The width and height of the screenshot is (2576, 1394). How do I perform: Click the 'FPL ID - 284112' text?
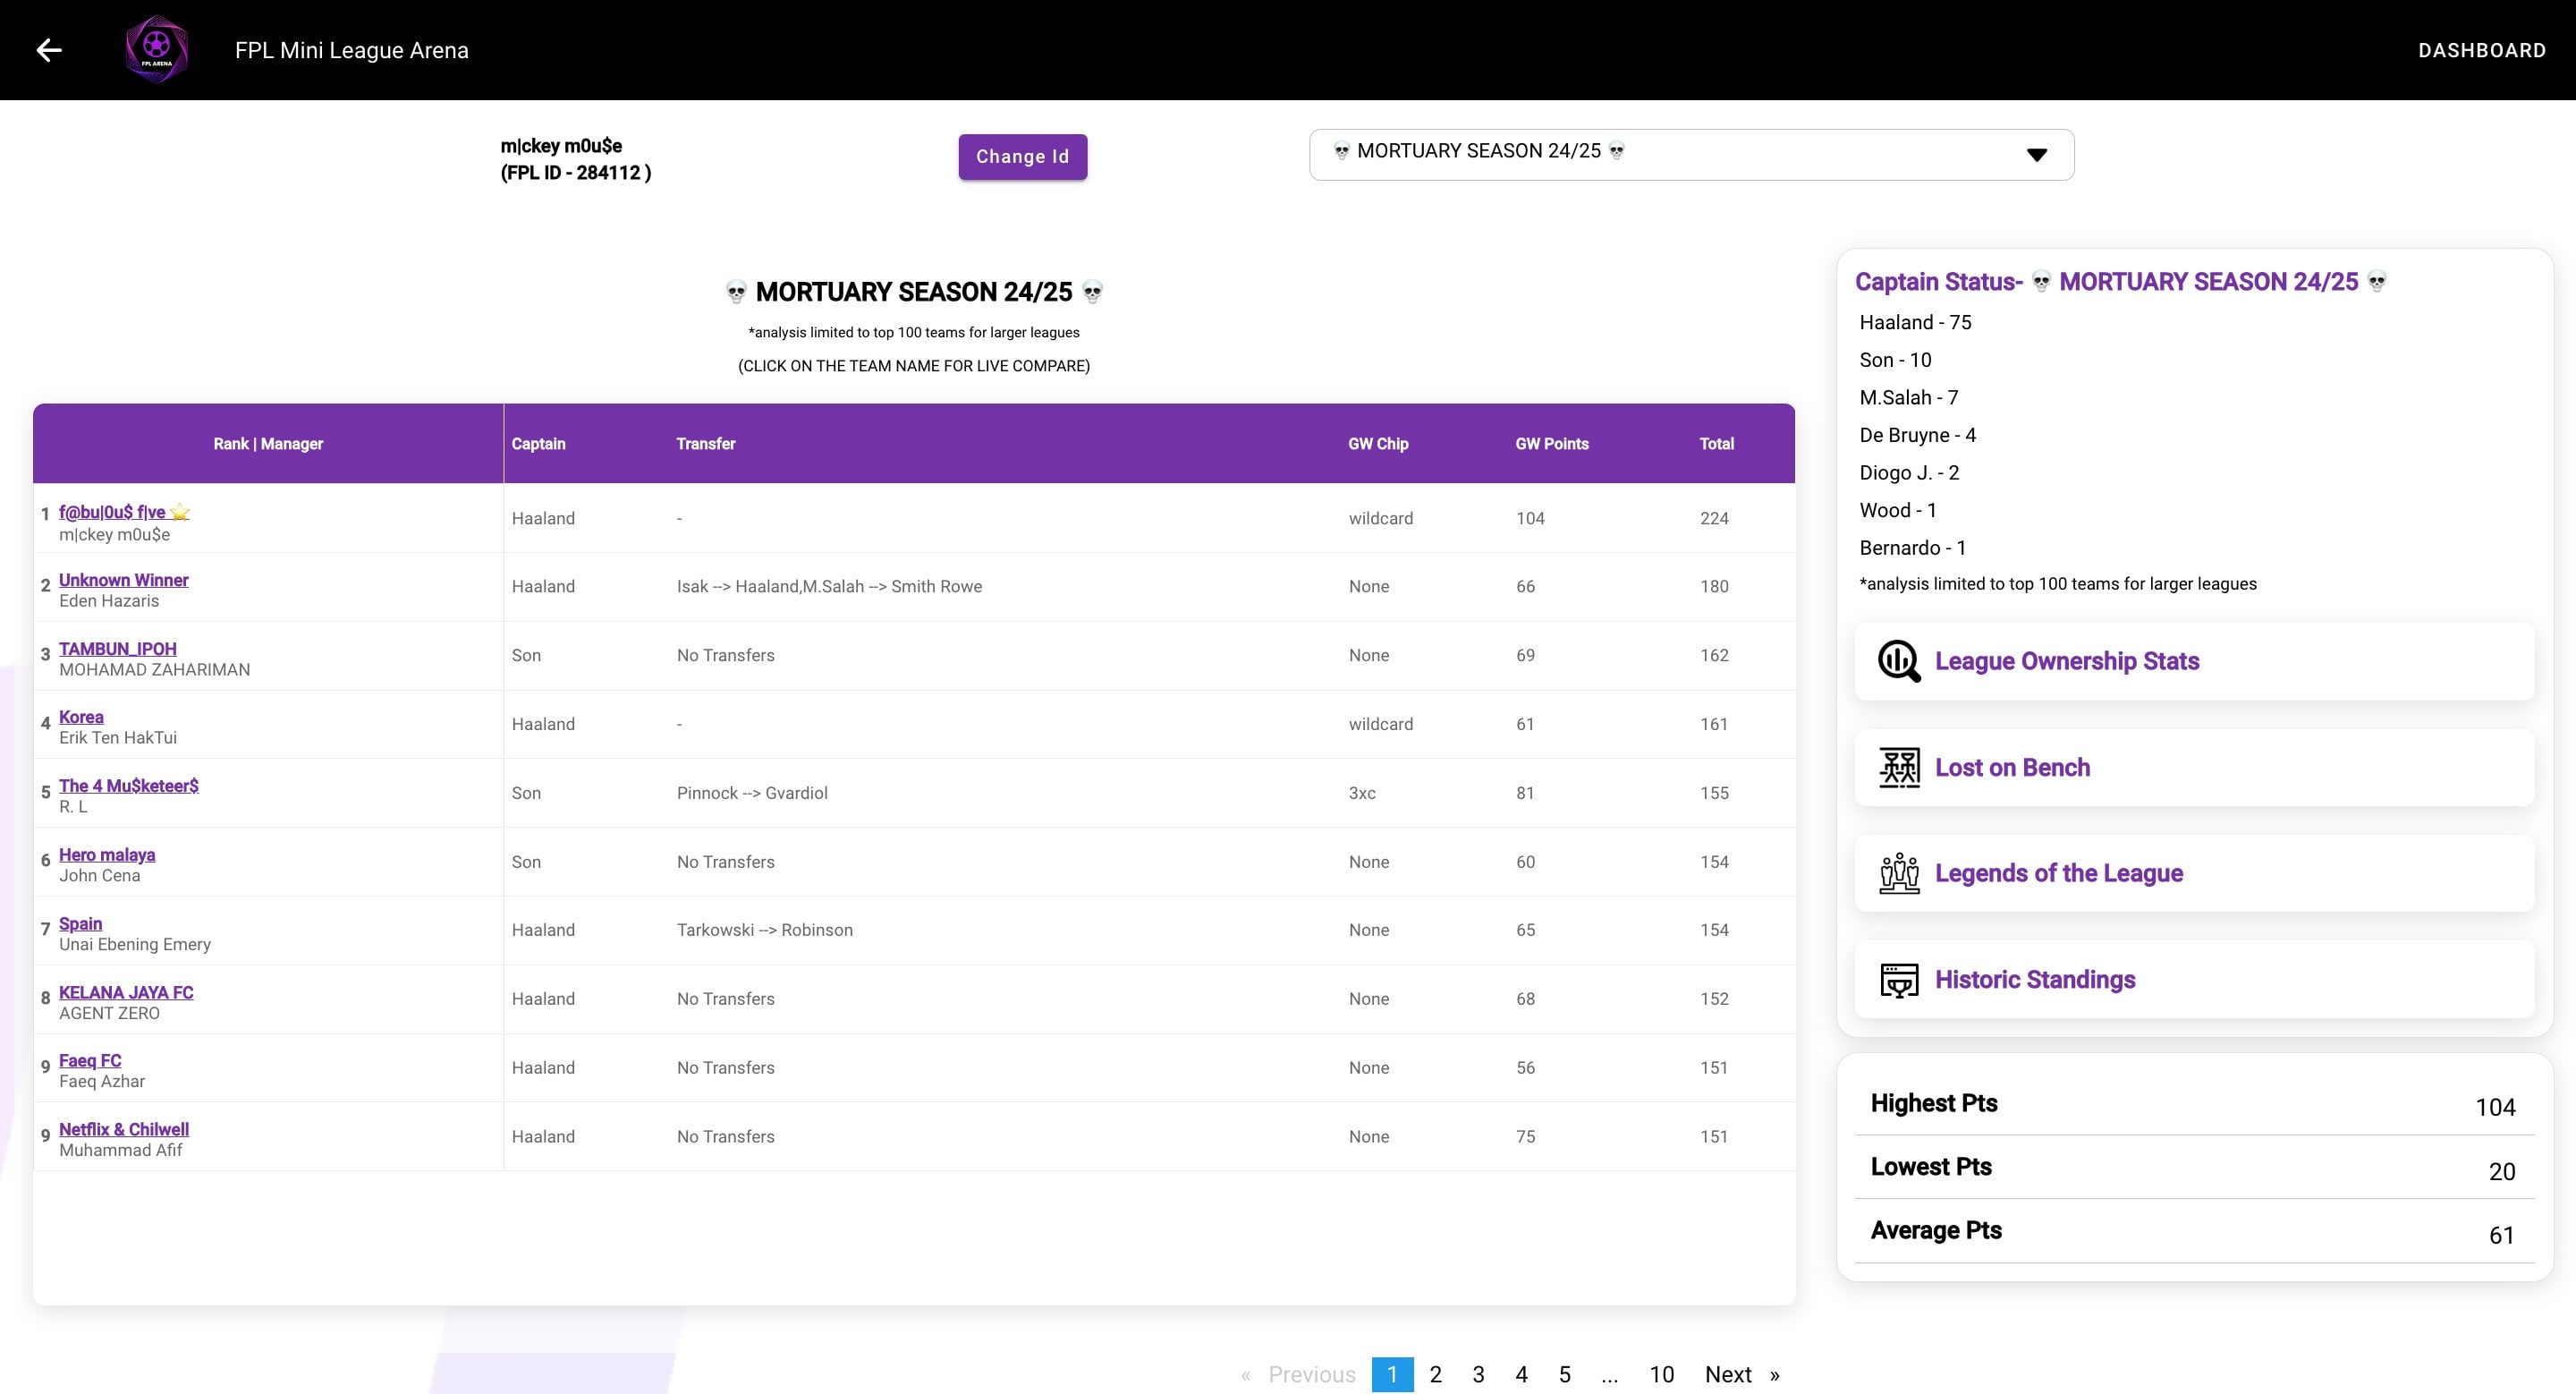[x=575, y=173]
